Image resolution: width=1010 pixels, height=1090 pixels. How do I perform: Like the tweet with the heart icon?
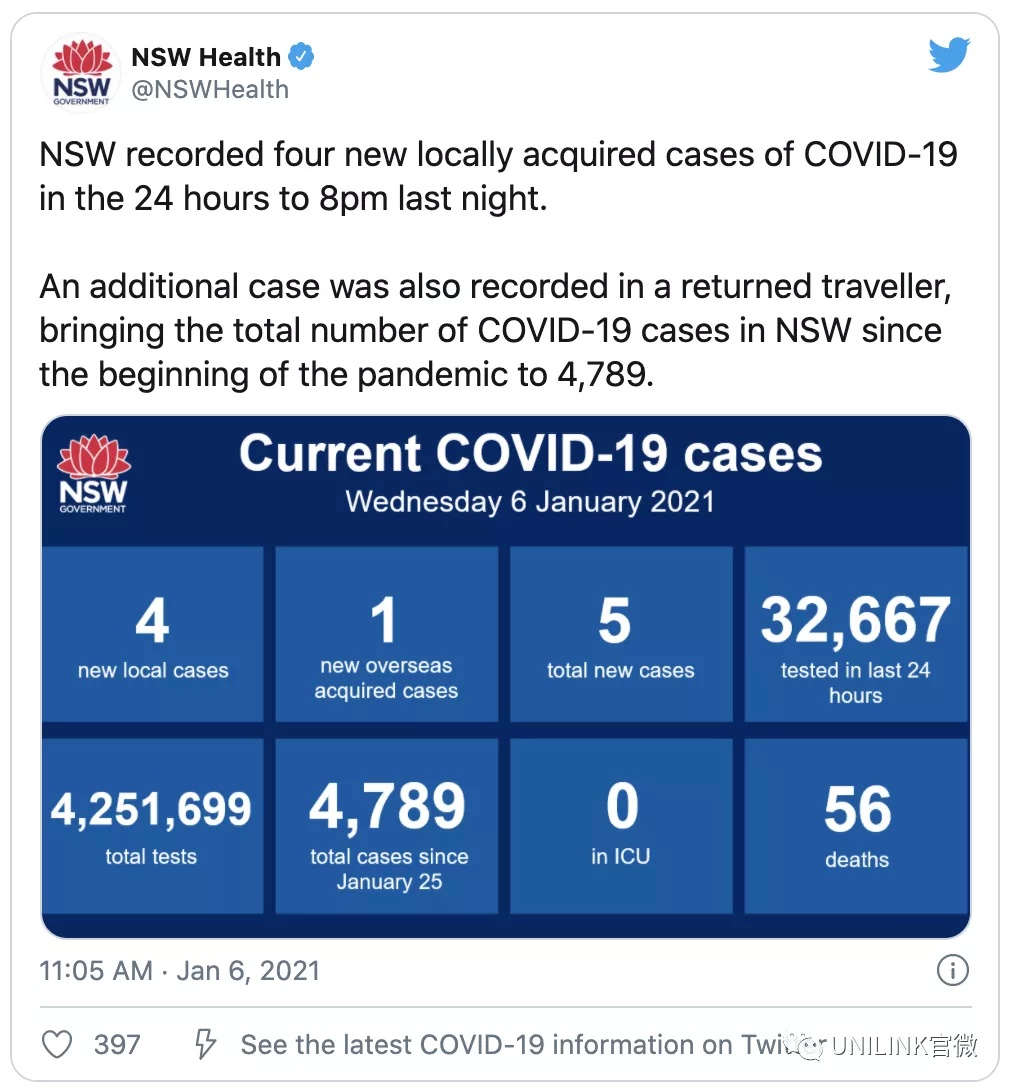[x=57, y=1044]
